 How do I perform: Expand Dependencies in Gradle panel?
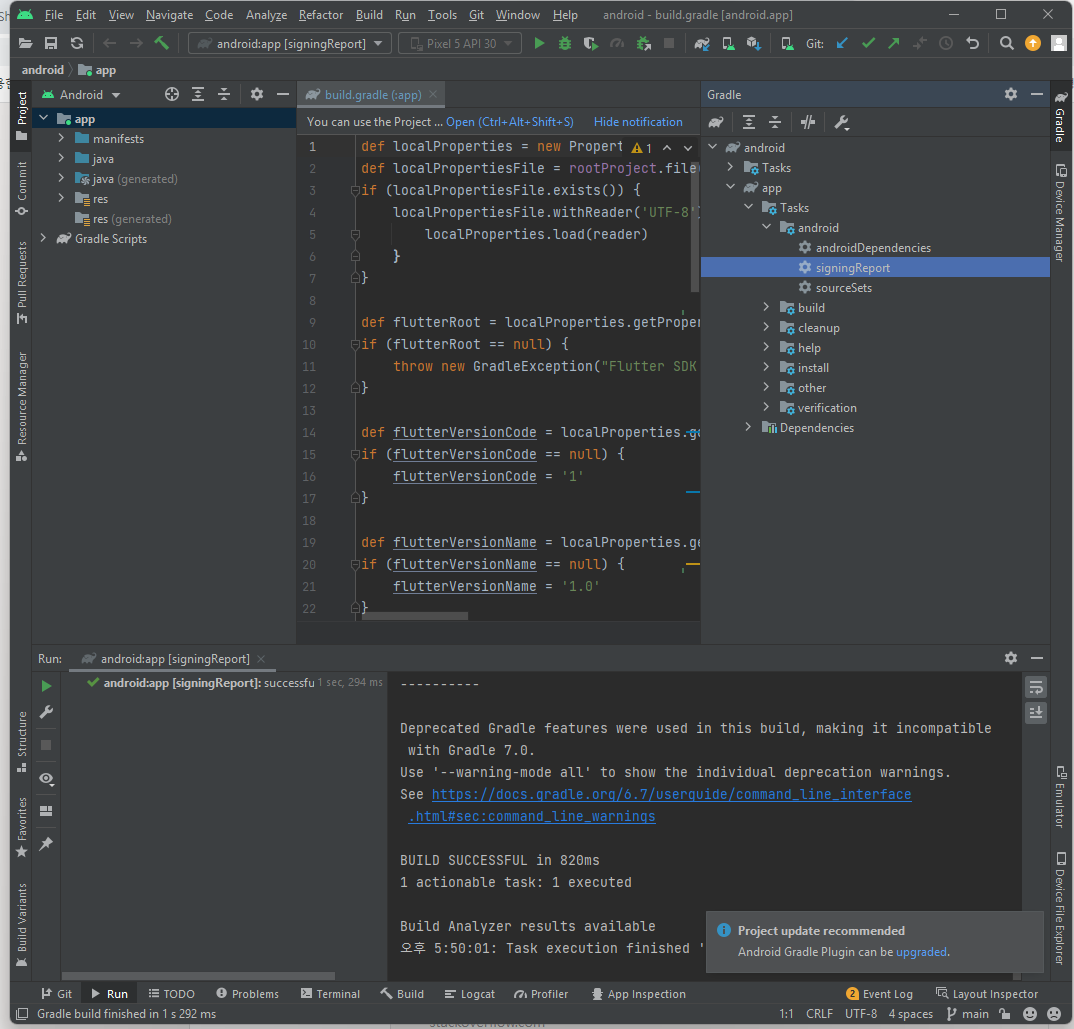tap(749, 427)
